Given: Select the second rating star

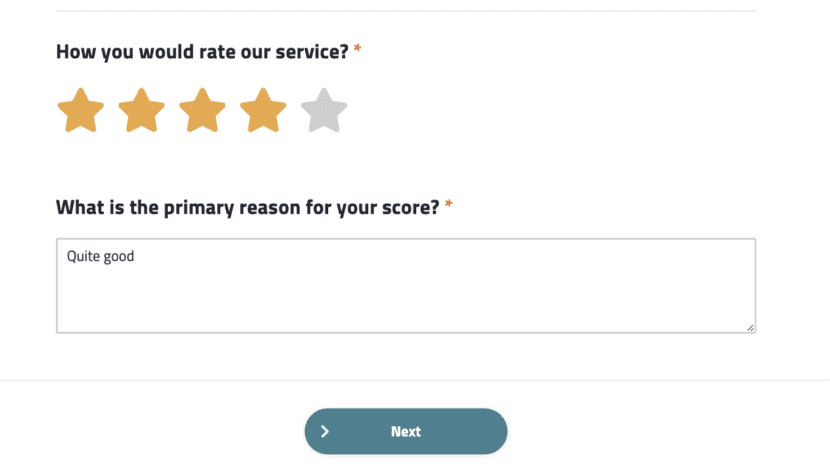Looking at the screenshot, I should pyautogui.click(x=141, y=111).
